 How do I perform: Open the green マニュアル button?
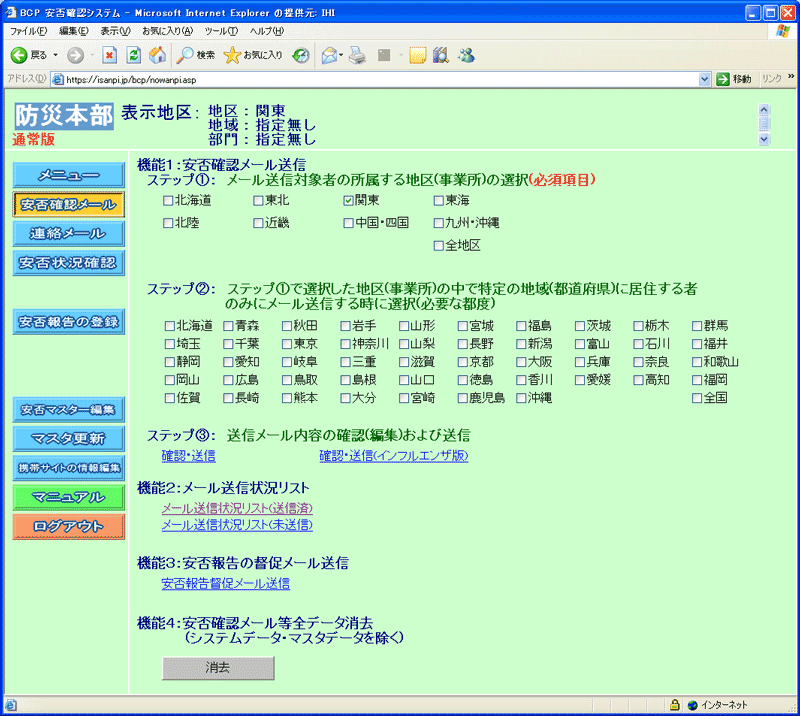(x=69, y=498)
